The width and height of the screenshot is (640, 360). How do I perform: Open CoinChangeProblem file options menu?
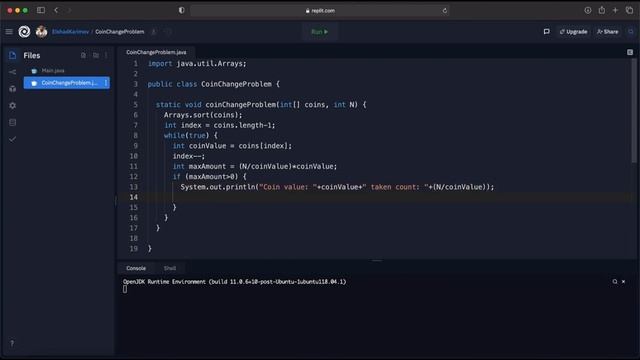[x=106, y=83]
